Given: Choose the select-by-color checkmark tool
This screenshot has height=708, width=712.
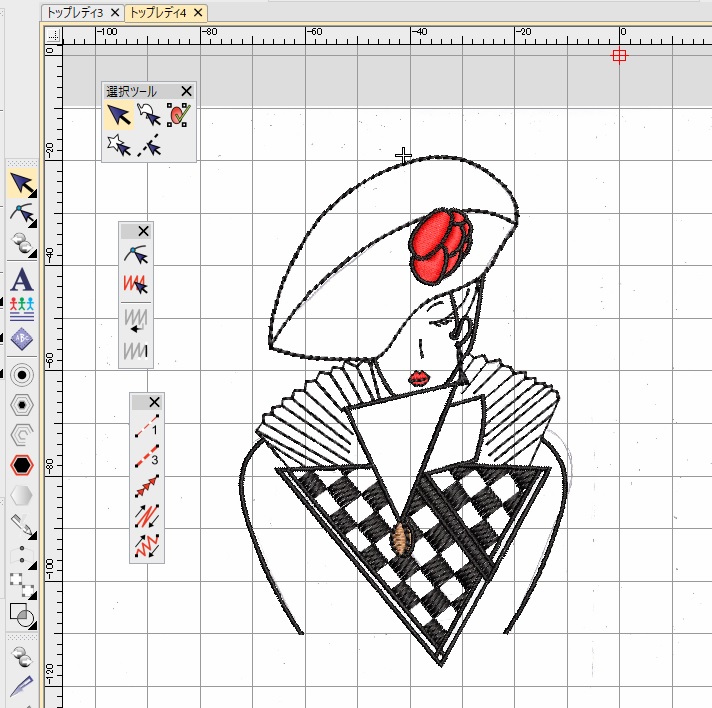Looking at the screenshot, I should (x=178, y=115).
